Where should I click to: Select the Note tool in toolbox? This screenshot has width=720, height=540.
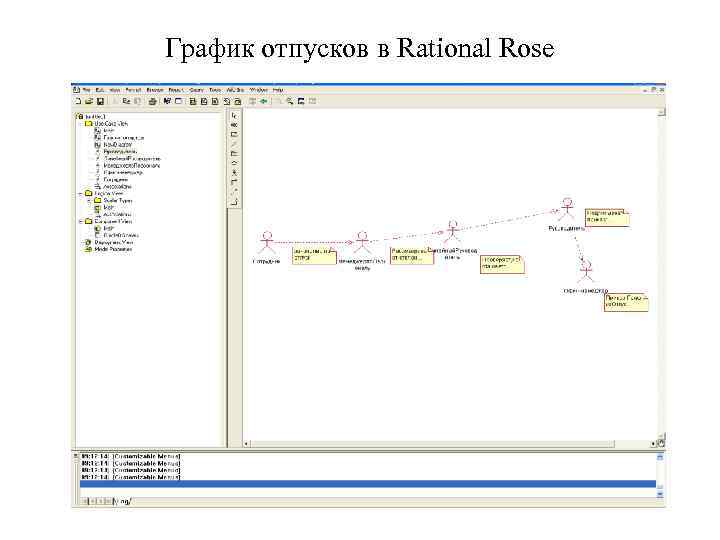[x=234, y=135]
